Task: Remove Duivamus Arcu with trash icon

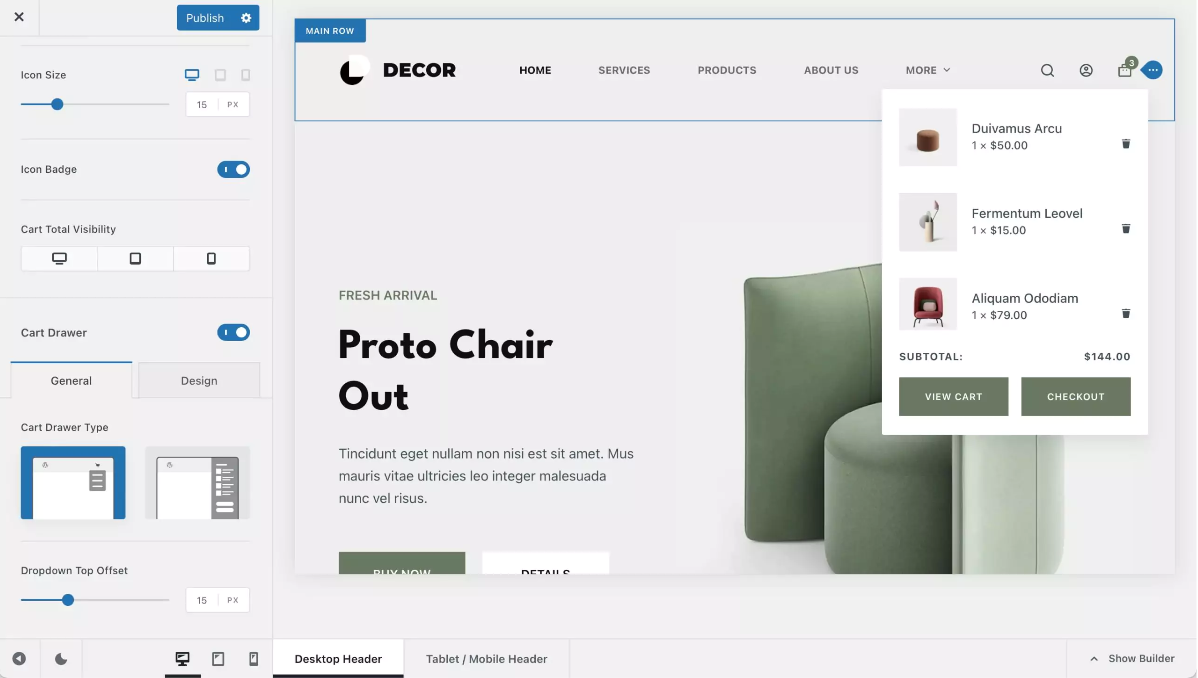Action: point(1125,144)
